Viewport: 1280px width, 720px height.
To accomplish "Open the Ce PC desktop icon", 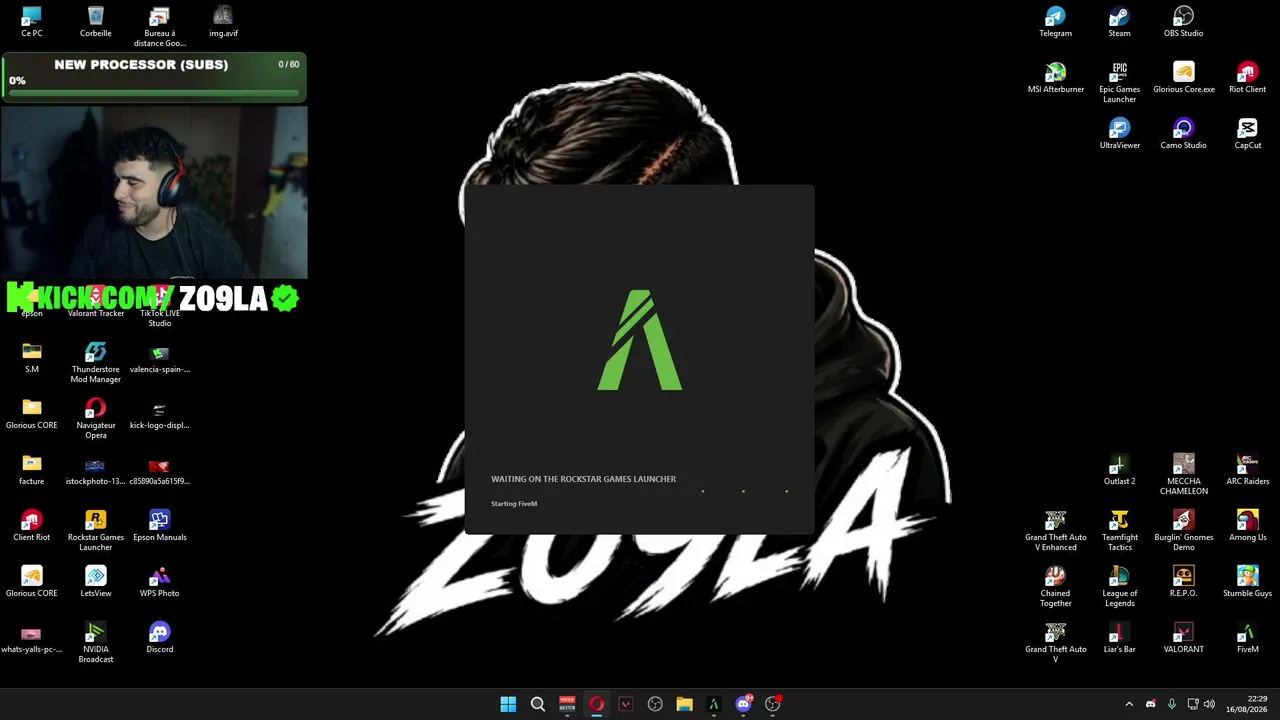I will tap(32, 22).
